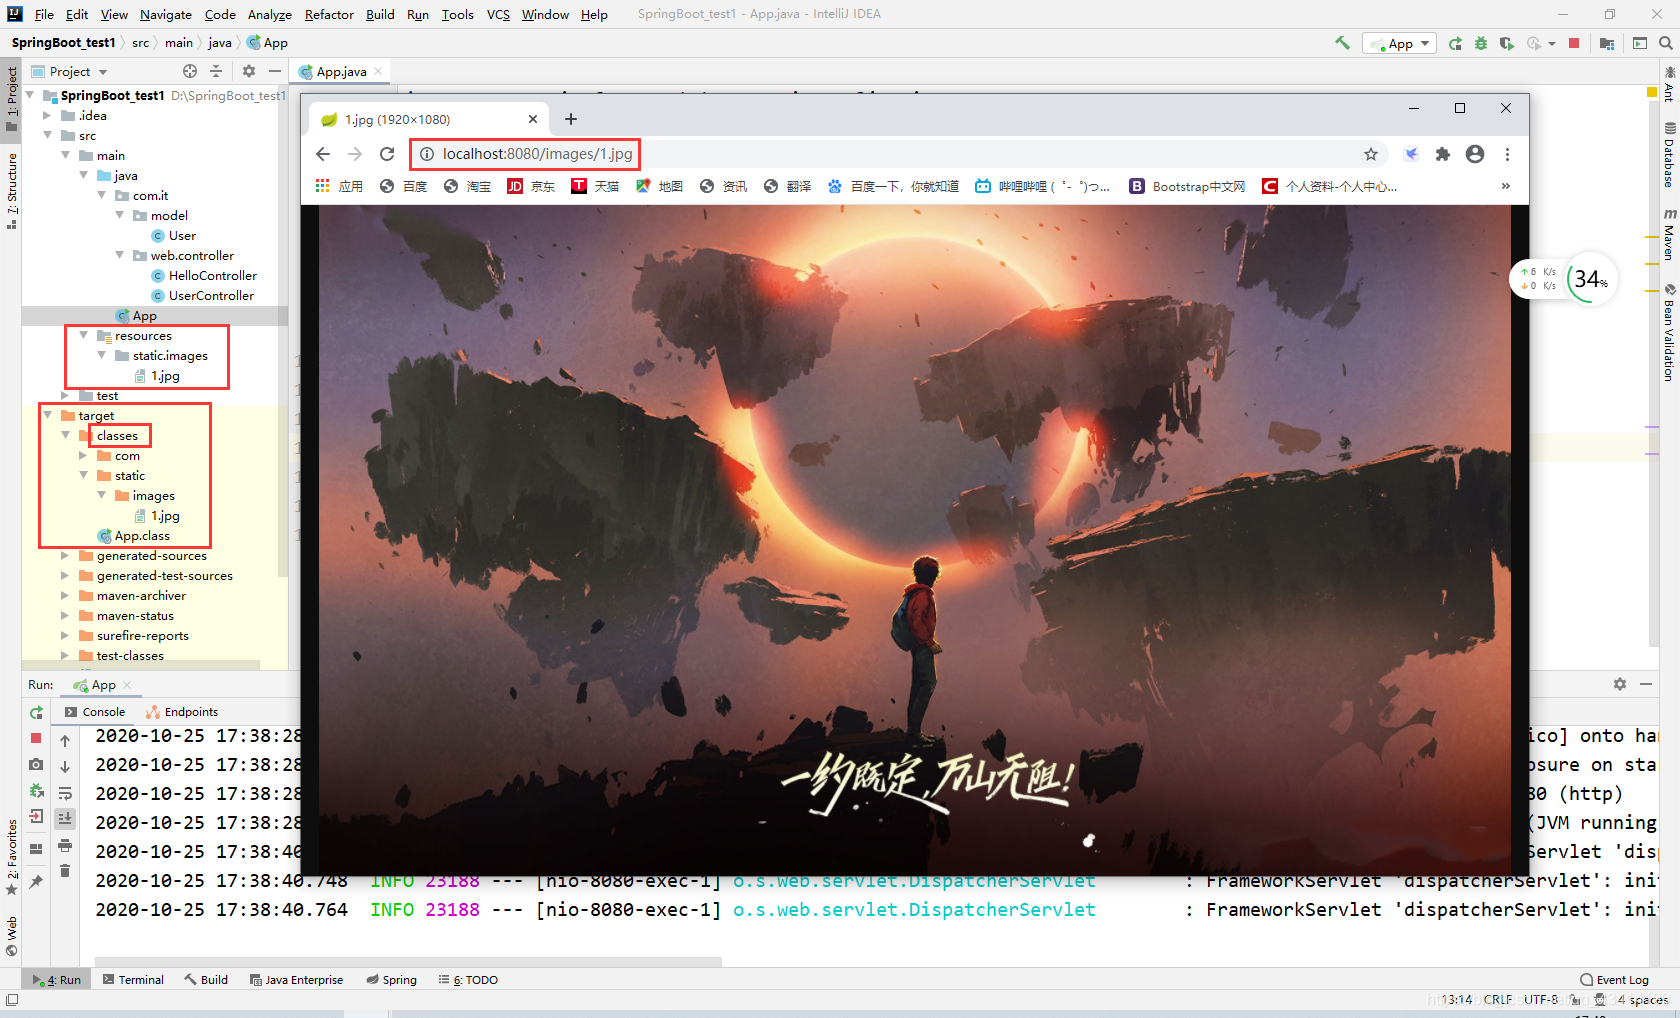Click the Build Project hammer icon
The image size is (1680, 1018).
pos(1342,43)
